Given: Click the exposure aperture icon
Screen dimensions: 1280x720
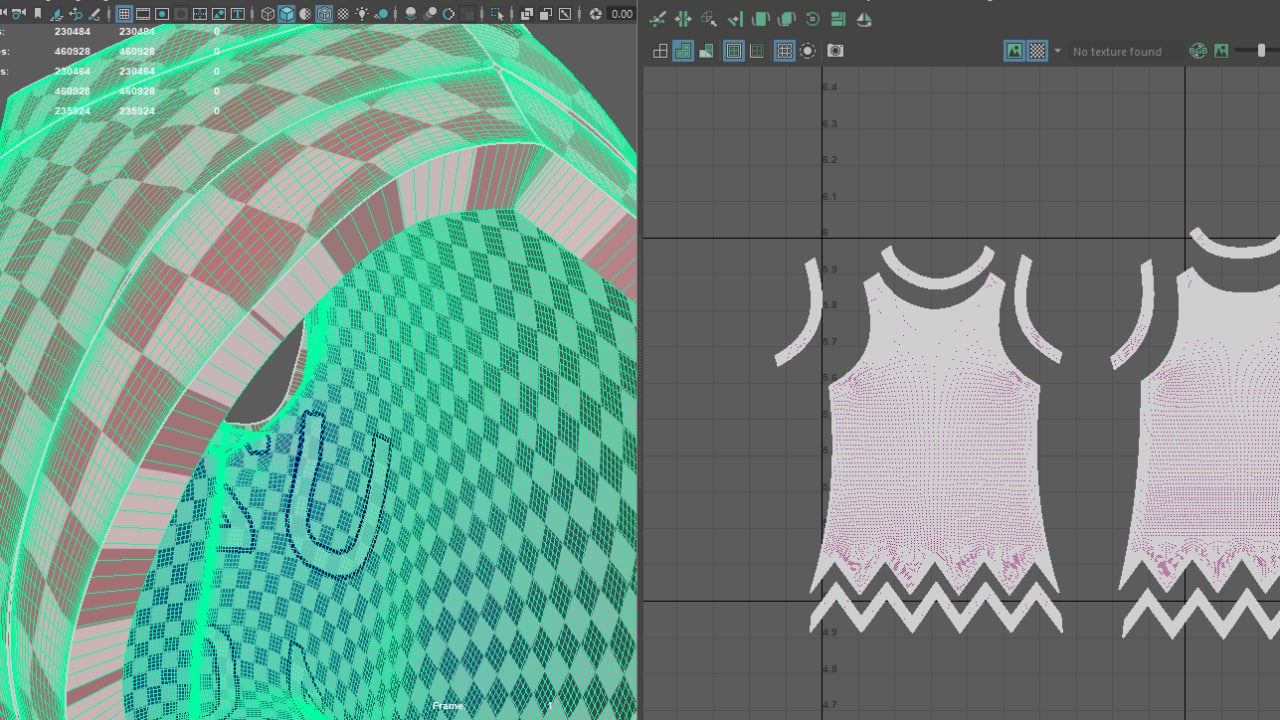Looking at the screenshot, I should coord(595,14).
